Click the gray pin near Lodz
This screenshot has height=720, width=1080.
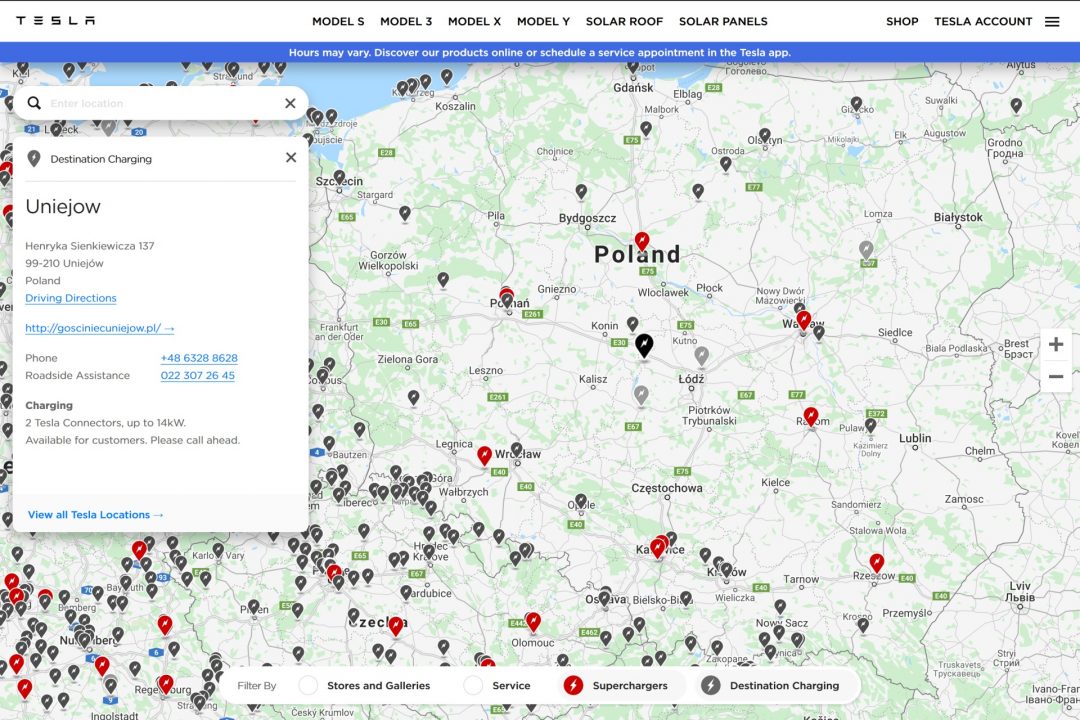(x=701, y=356)
